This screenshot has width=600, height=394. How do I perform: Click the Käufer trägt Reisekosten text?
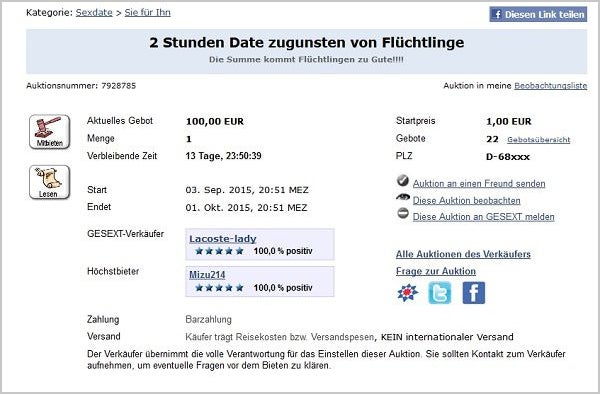click(279, 337)
